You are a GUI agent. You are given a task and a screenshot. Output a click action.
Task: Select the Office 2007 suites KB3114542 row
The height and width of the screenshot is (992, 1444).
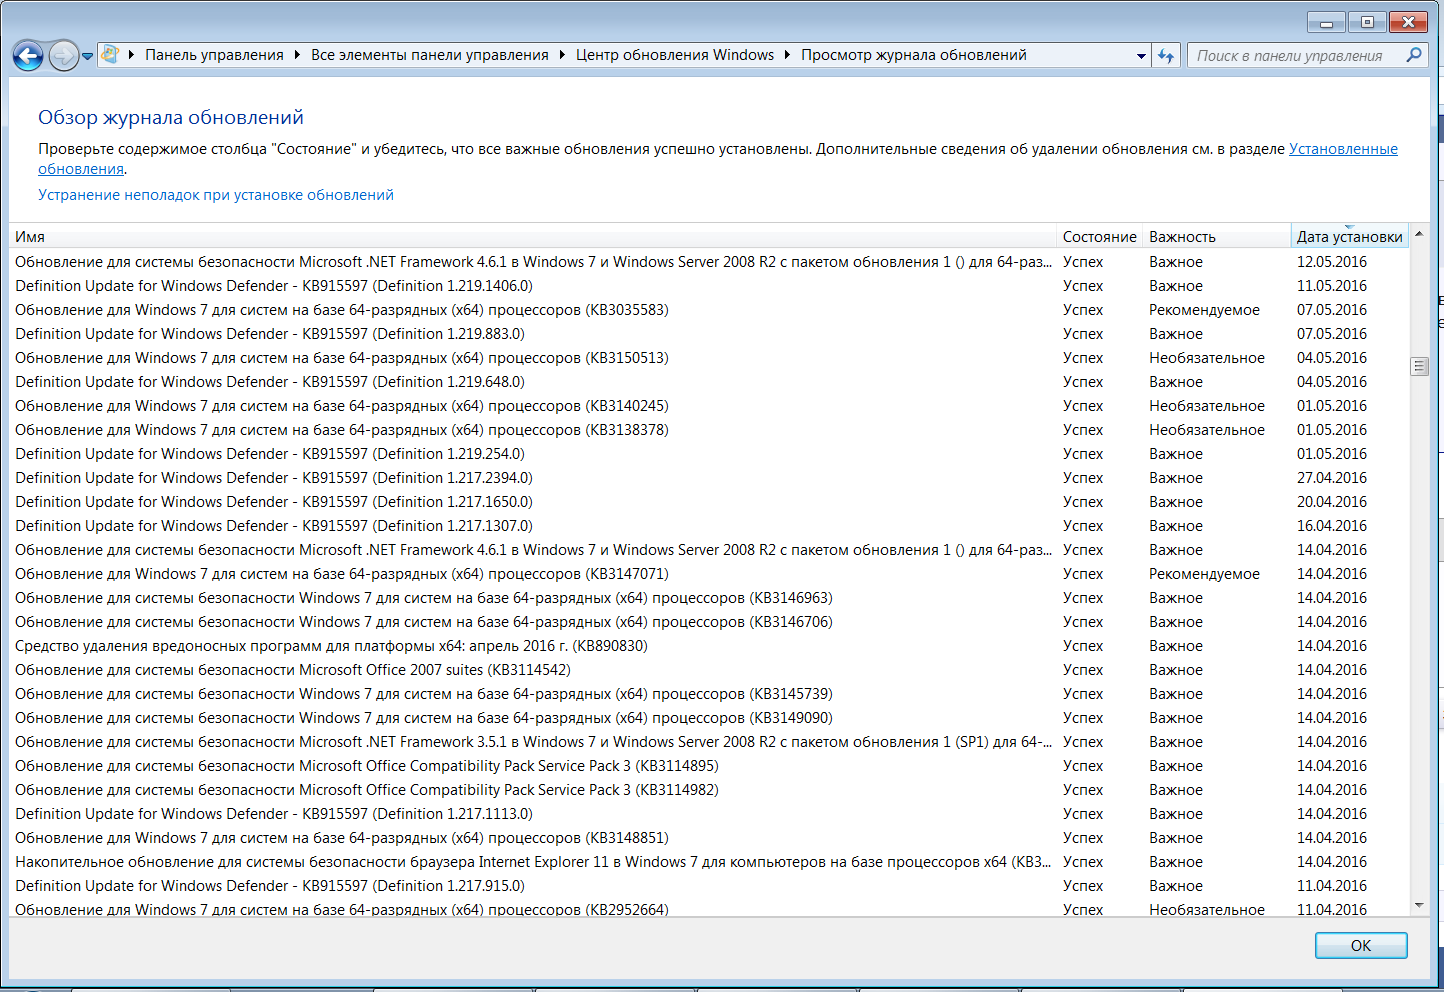point(709,670)
